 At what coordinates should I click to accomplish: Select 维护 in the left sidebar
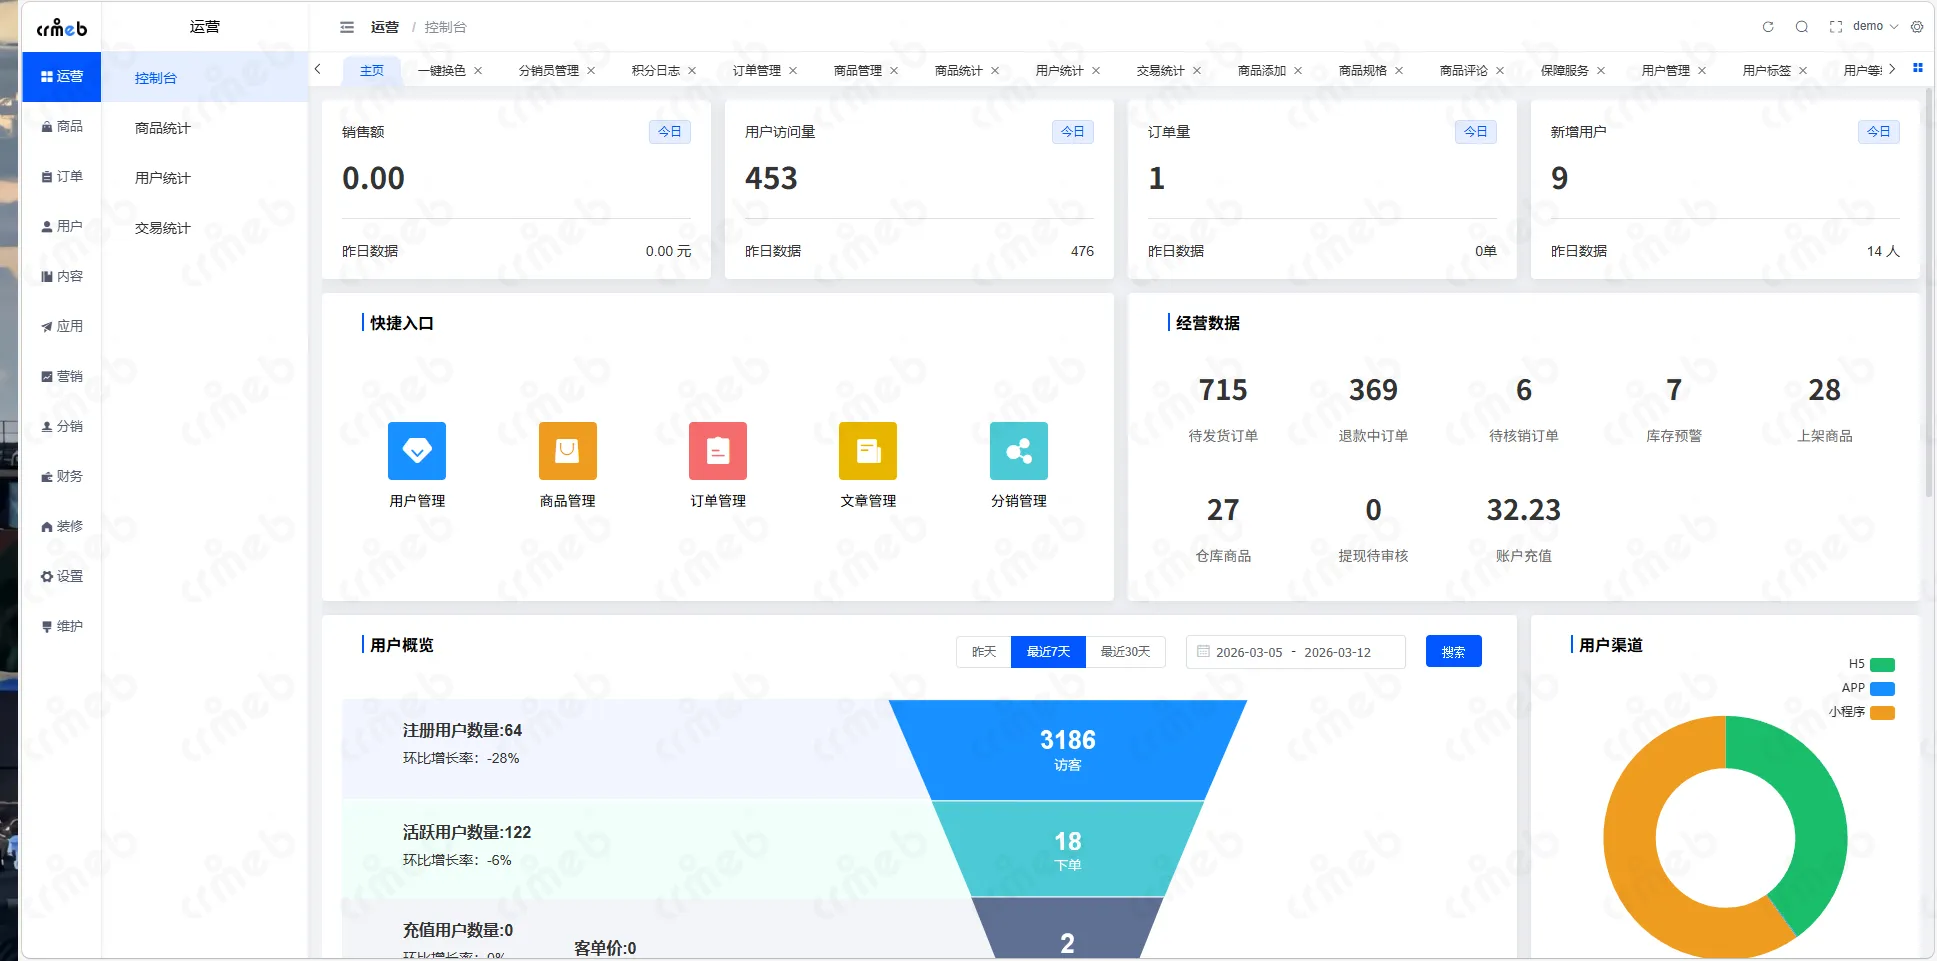[x=61, y=626]
